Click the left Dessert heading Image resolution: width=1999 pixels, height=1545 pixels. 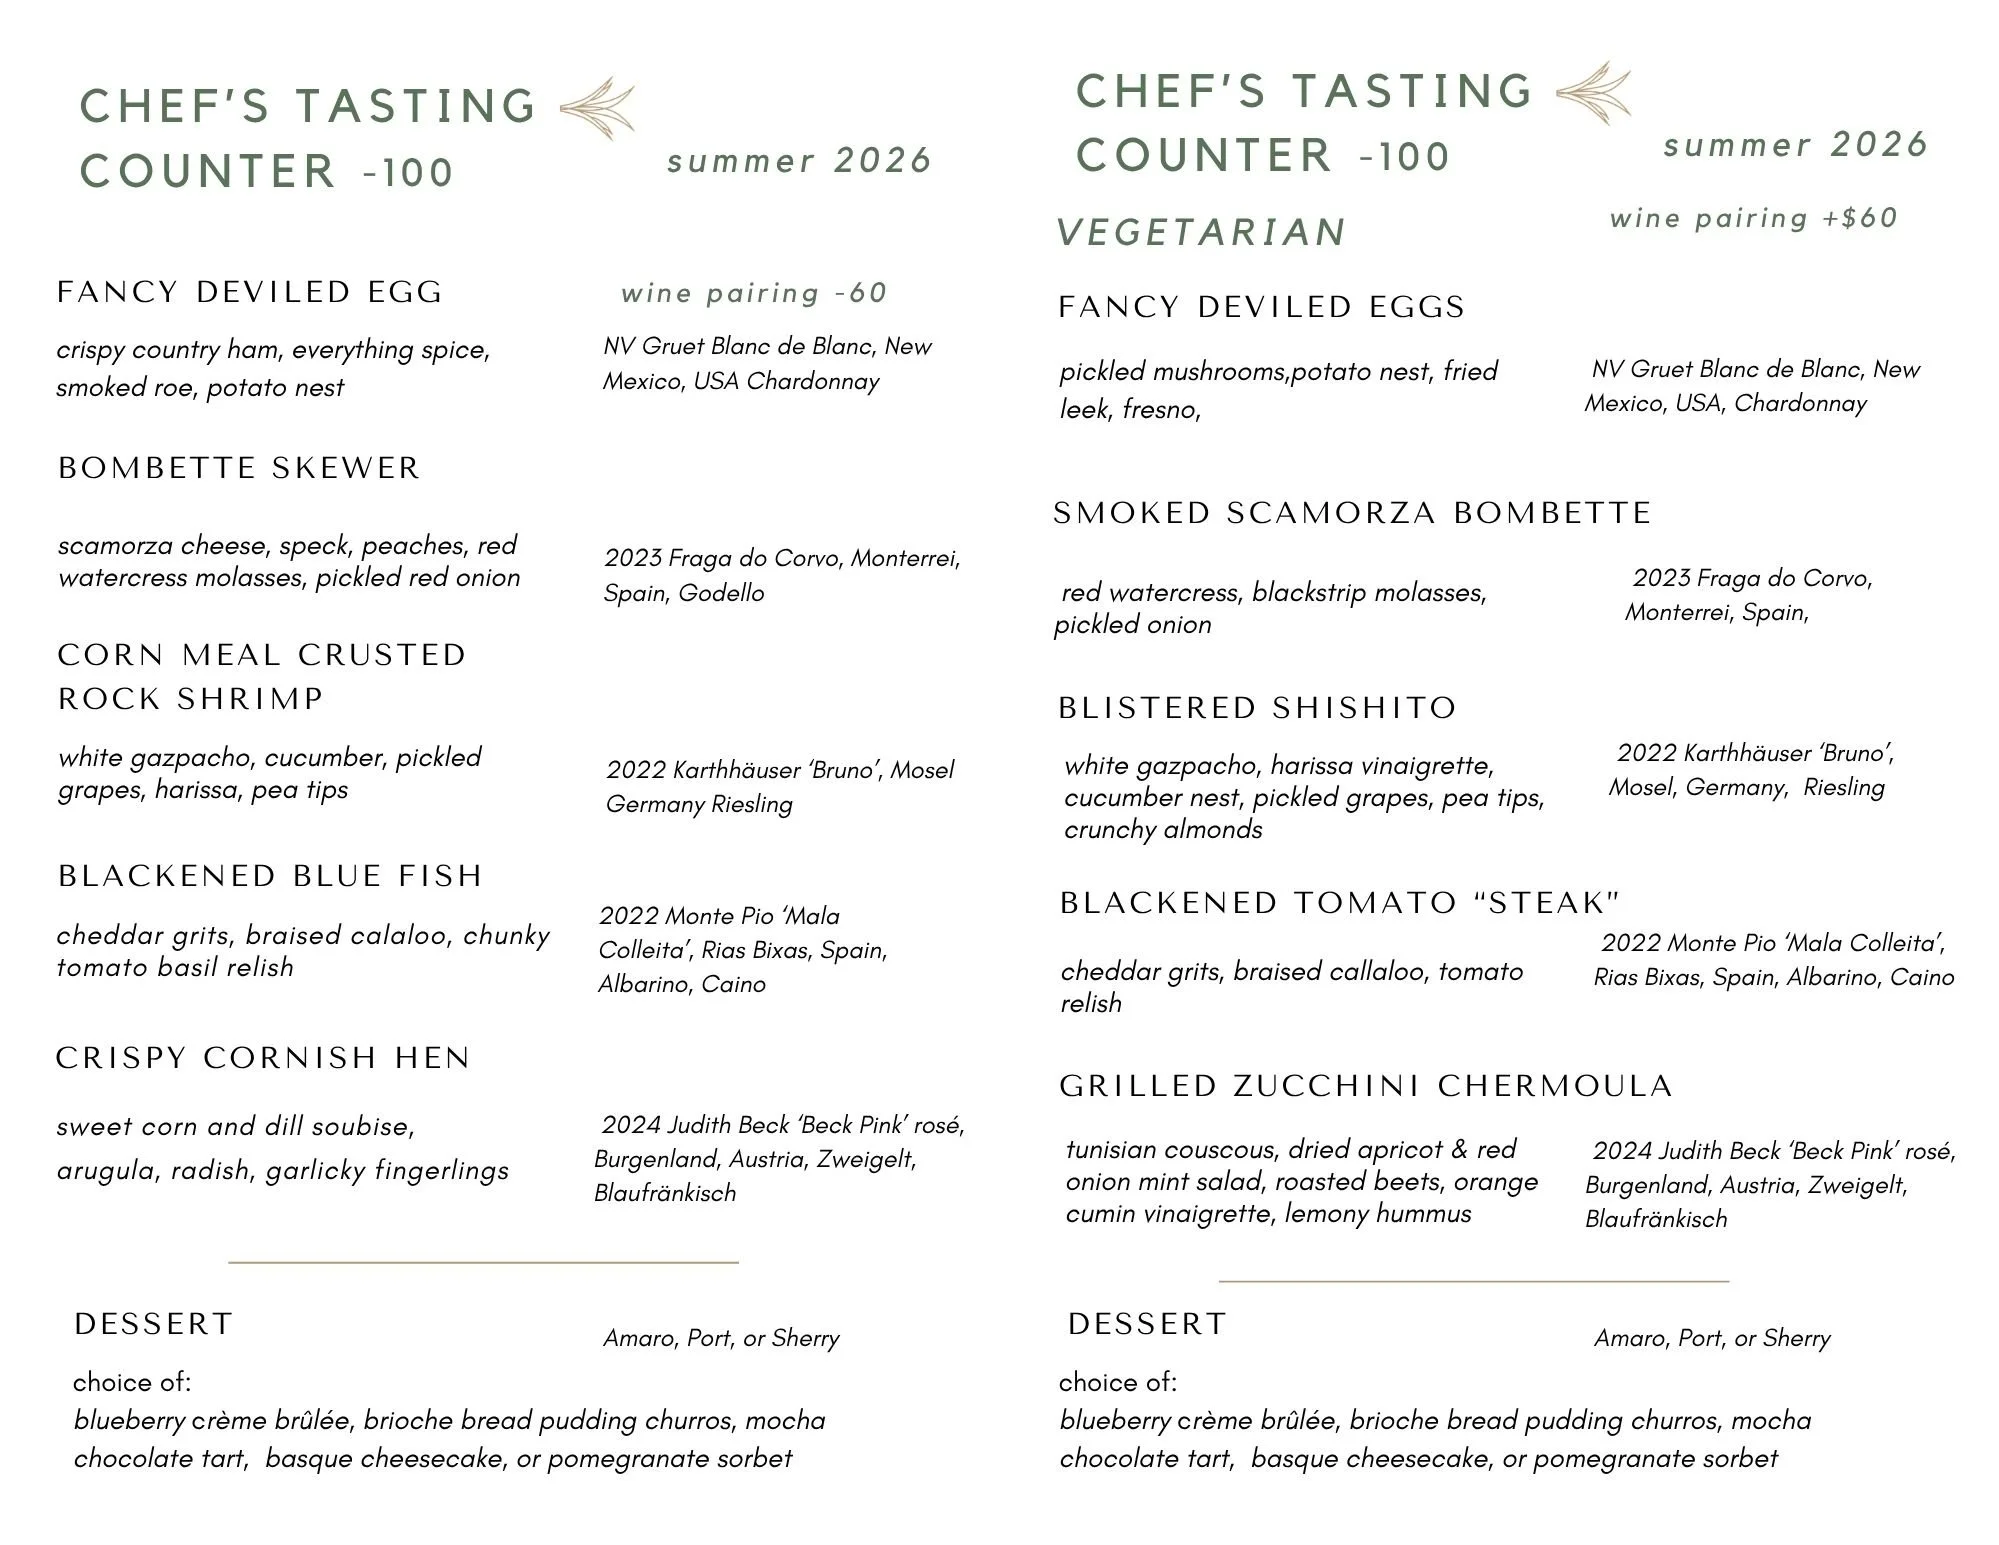[153, 1324]
